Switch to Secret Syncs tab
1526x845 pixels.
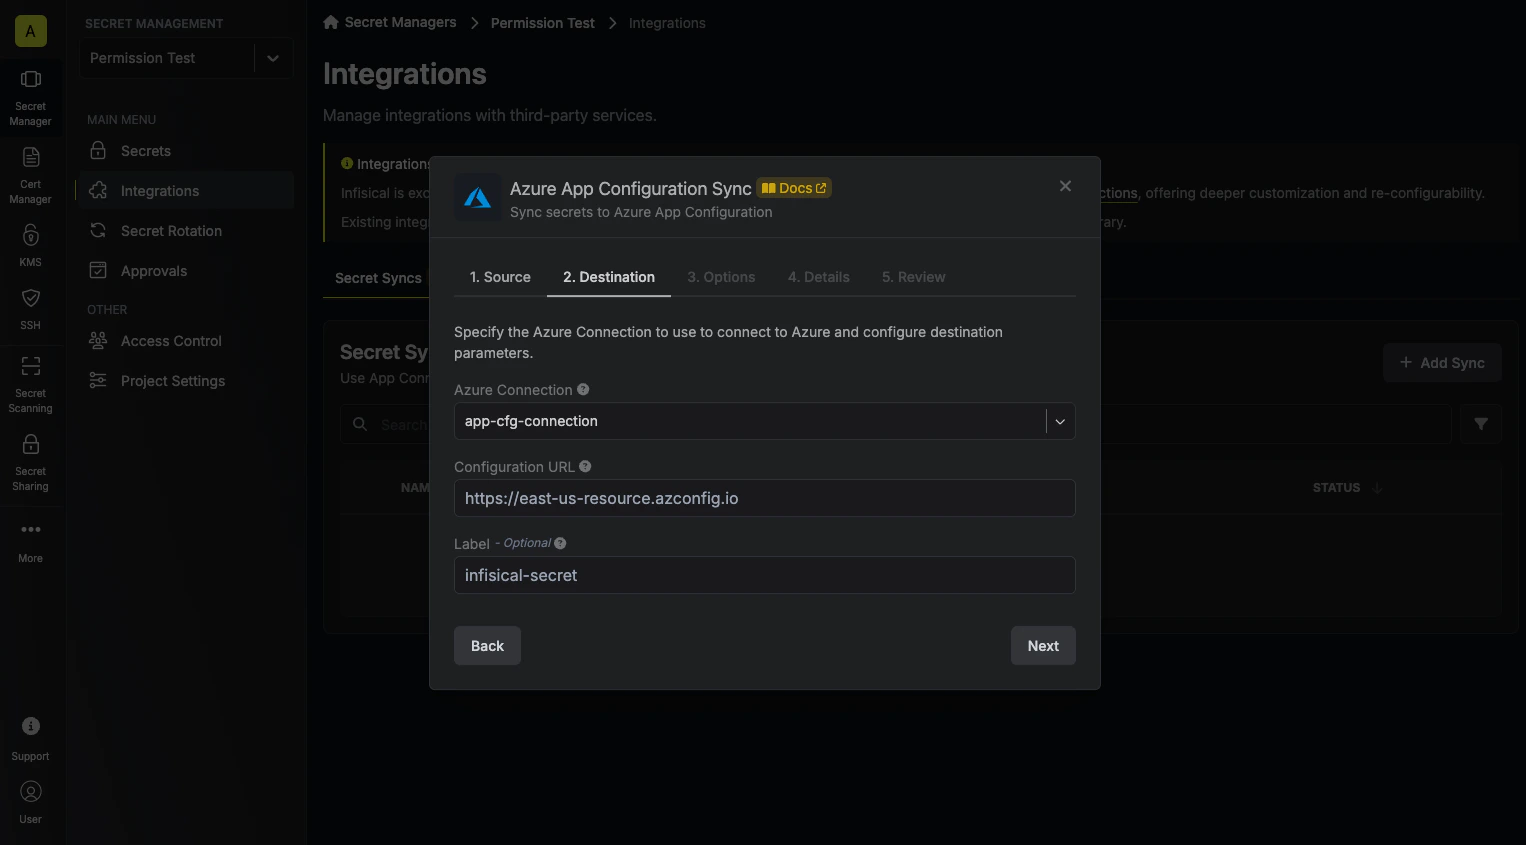point(378,278)
